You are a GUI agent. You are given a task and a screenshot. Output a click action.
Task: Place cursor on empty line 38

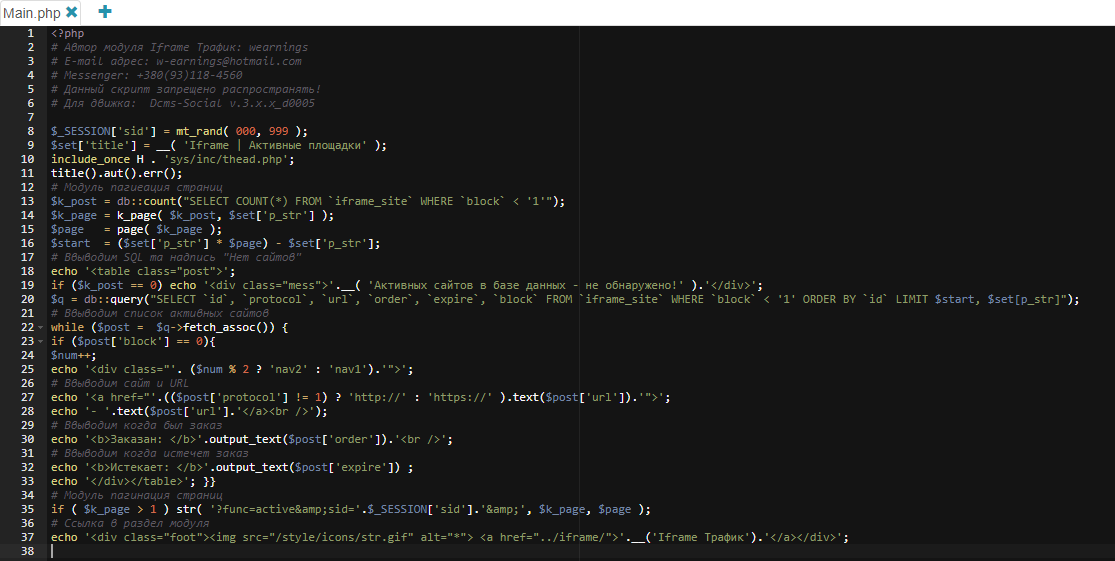300,551
